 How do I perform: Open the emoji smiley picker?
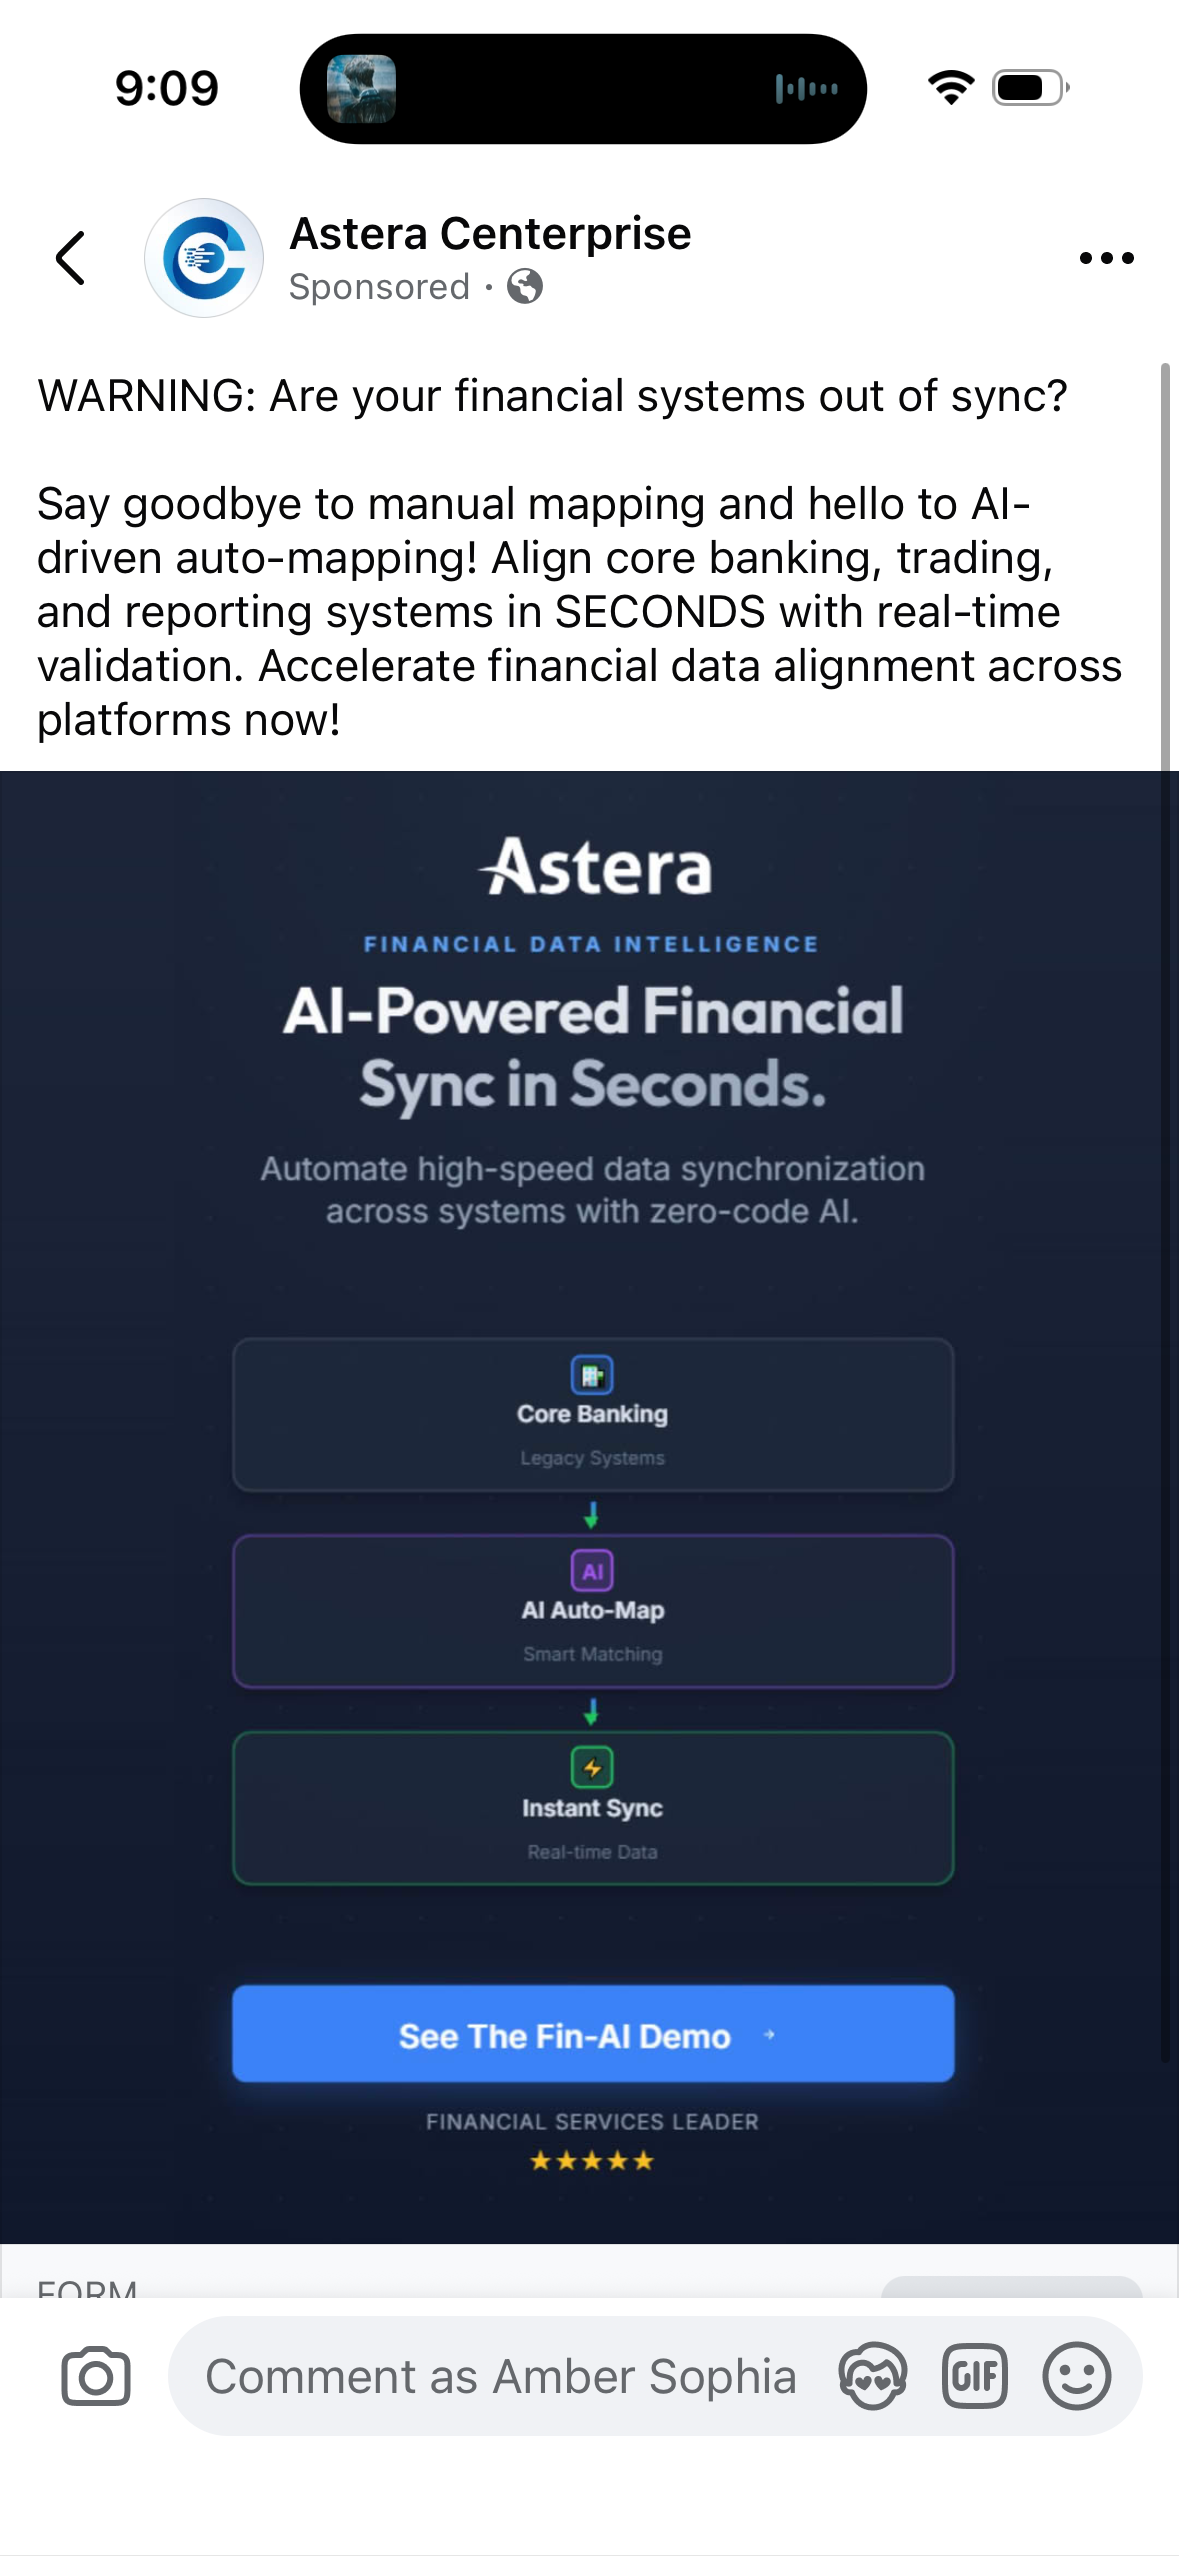click(x=1076, y=2376)
